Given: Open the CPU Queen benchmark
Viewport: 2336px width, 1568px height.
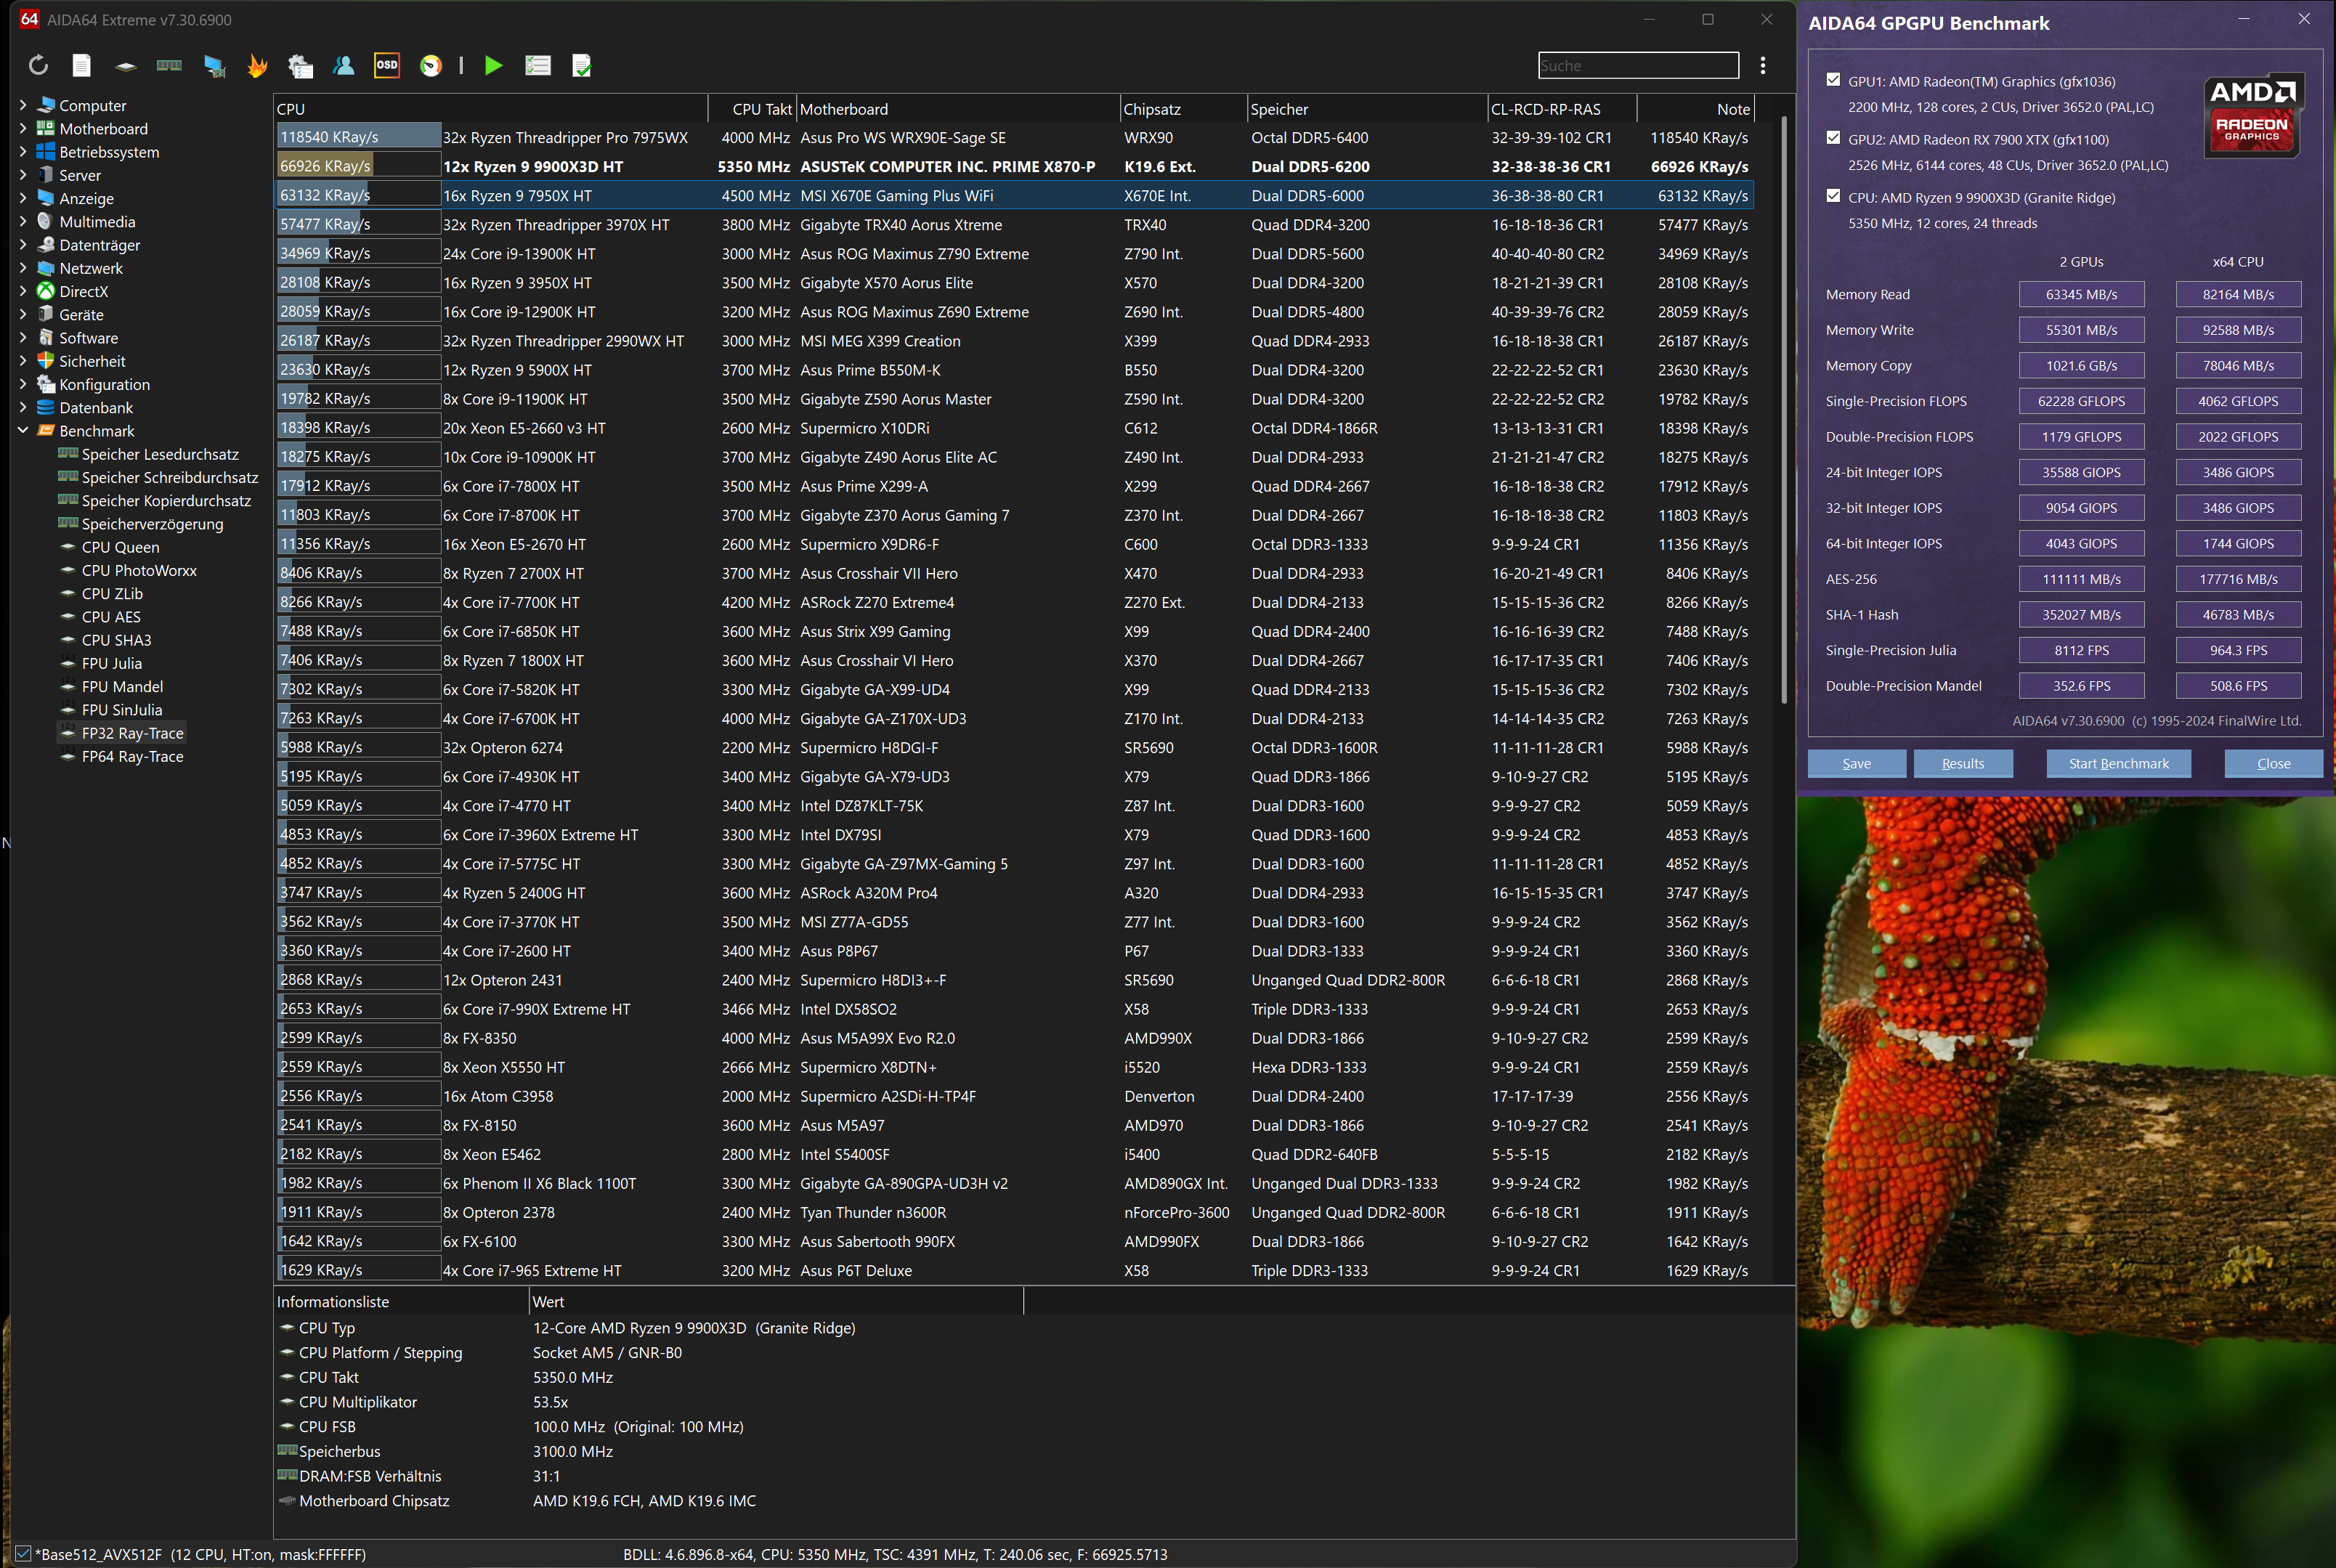Looking at the screenshot, I should (x=120, y=547).
